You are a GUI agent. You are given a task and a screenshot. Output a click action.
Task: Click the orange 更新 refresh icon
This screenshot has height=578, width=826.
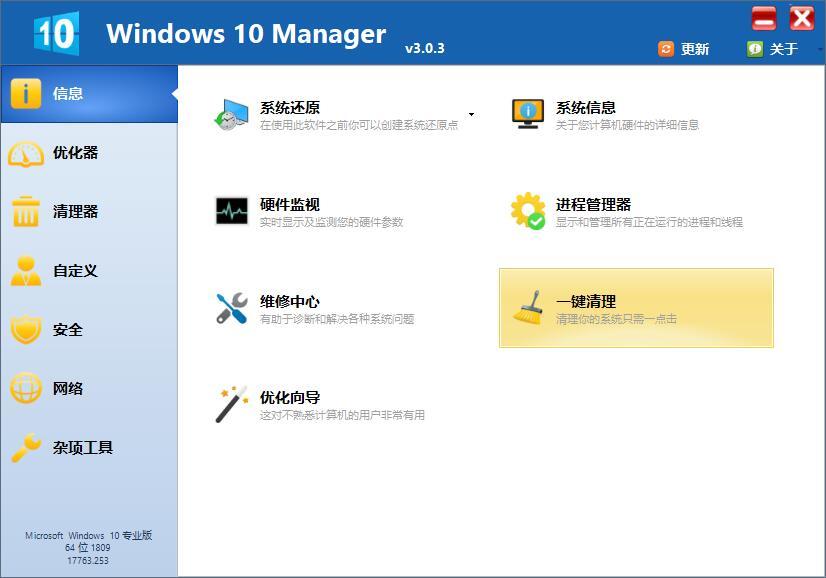pos(666,49)
